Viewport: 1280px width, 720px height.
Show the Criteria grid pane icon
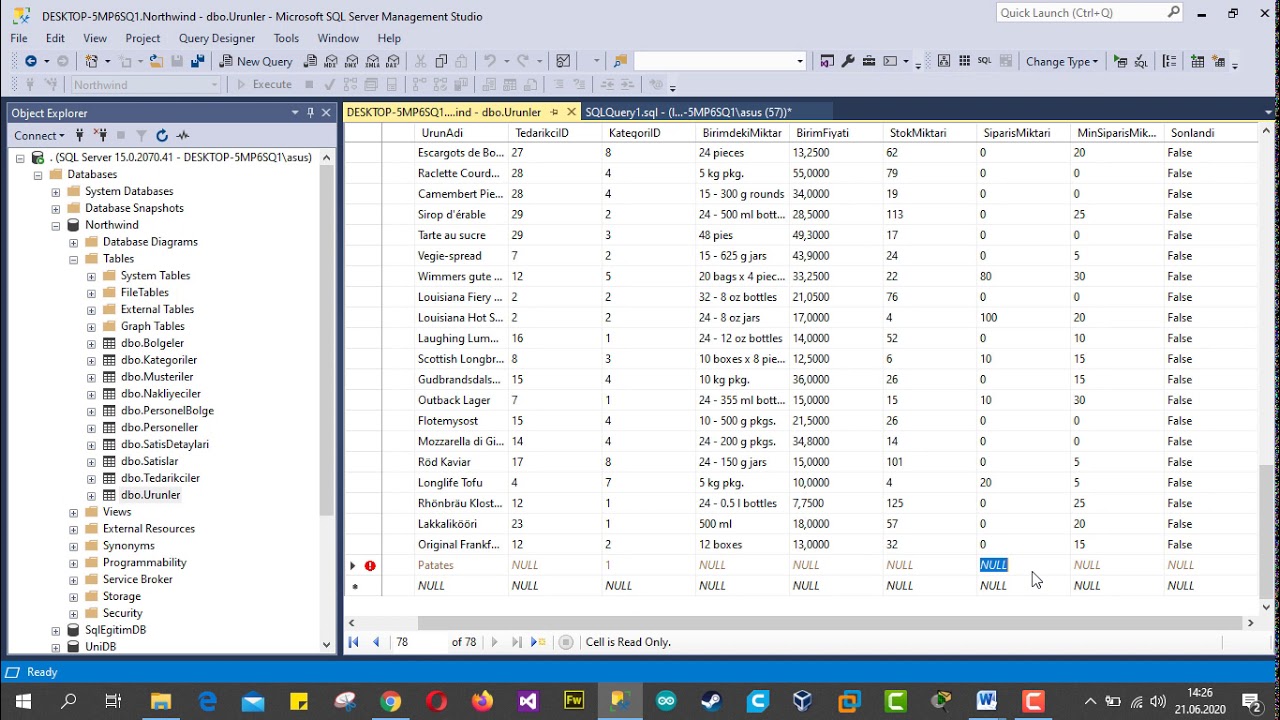(964, 61)
